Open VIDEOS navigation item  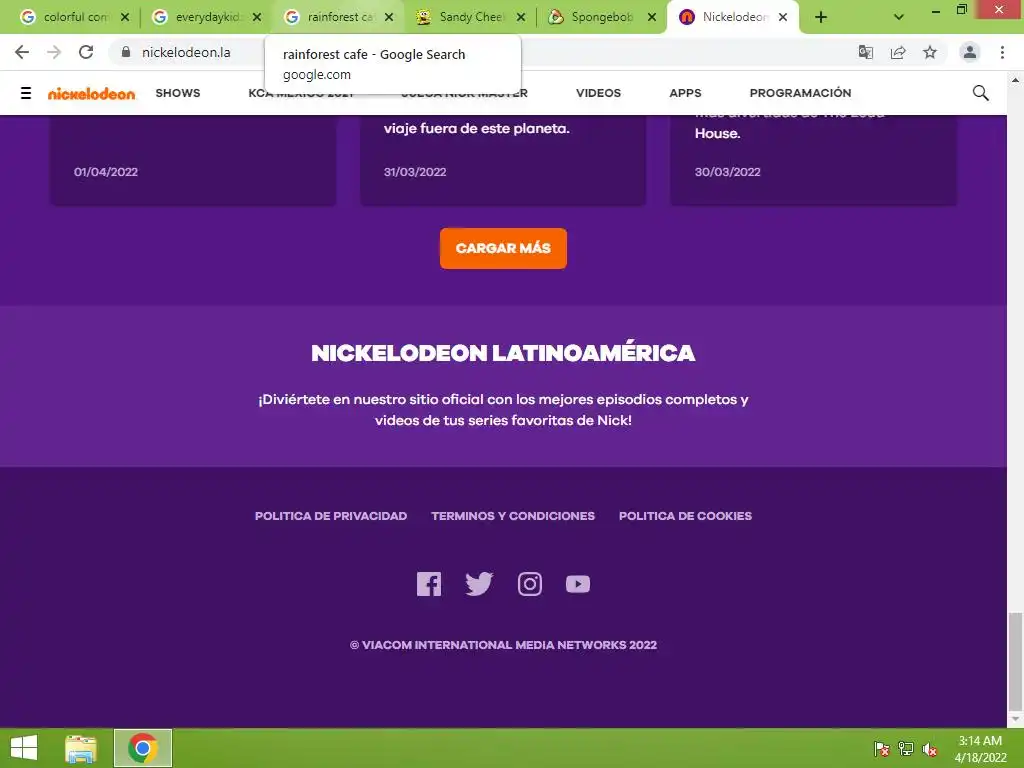(x=598, y=93)
